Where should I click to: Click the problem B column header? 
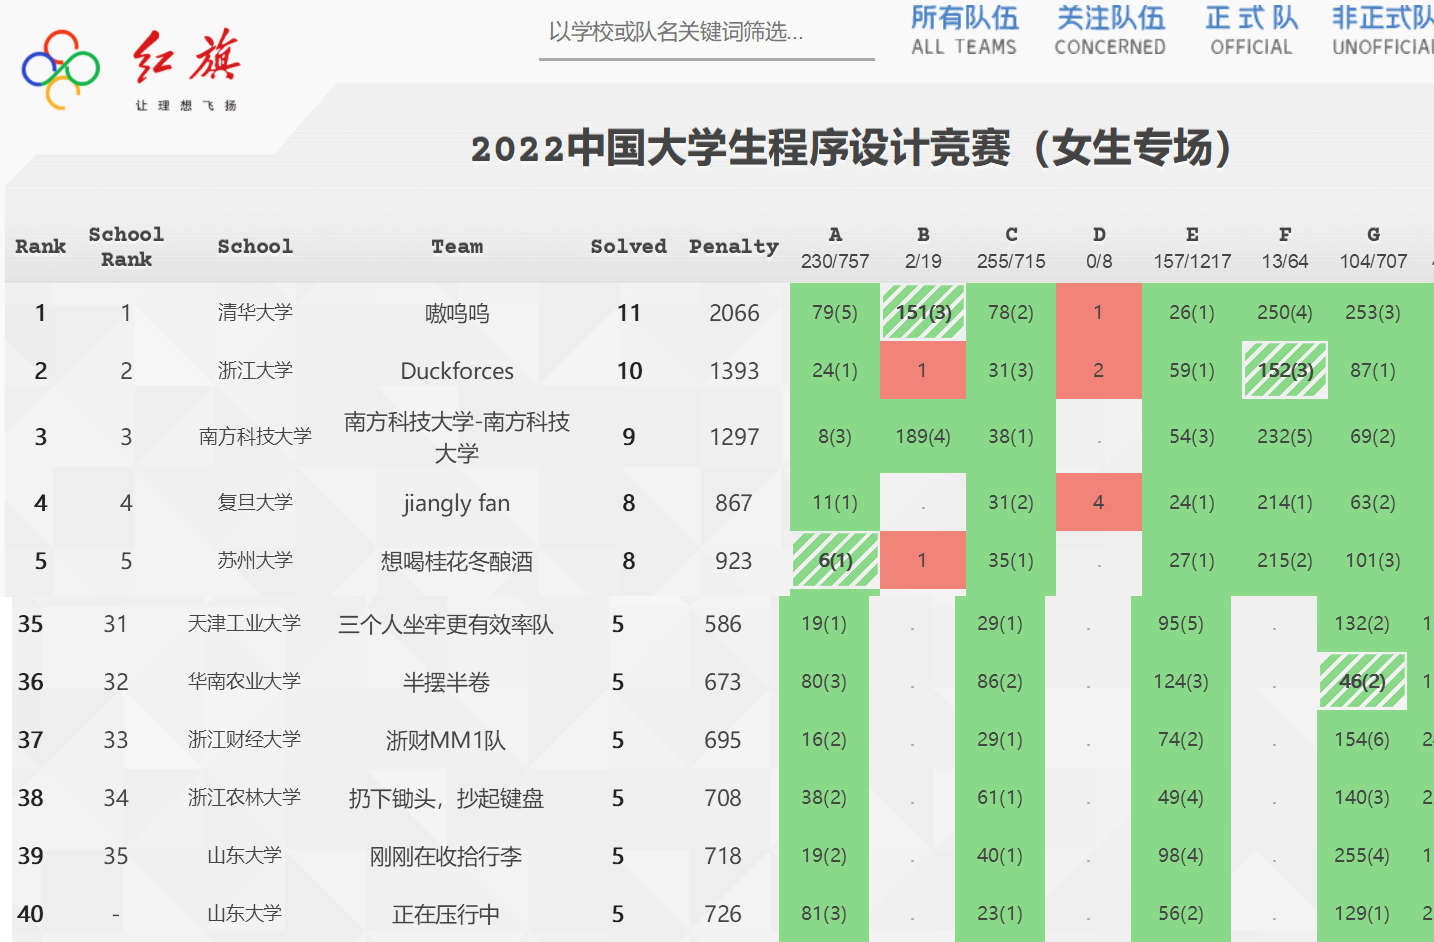coord(923,247)
